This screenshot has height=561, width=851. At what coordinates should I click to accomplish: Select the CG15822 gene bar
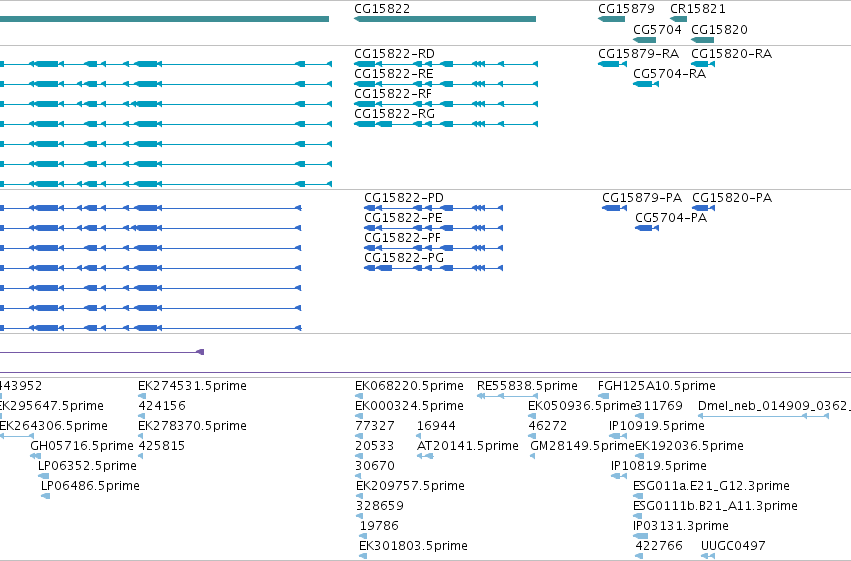coord(445,19)
